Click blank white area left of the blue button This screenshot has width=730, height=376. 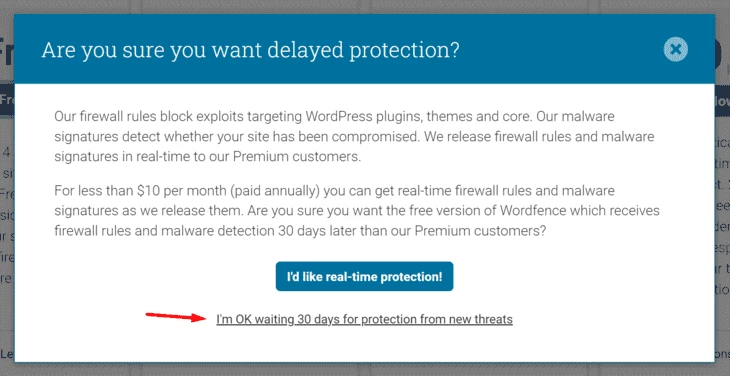tap(163, 276)
